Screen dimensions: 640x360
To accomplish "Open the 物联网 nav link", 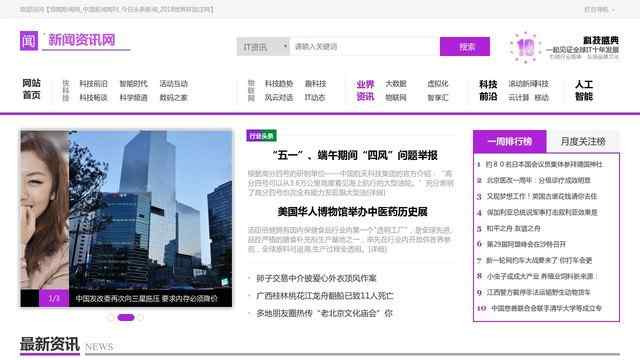I will [396, 98].
